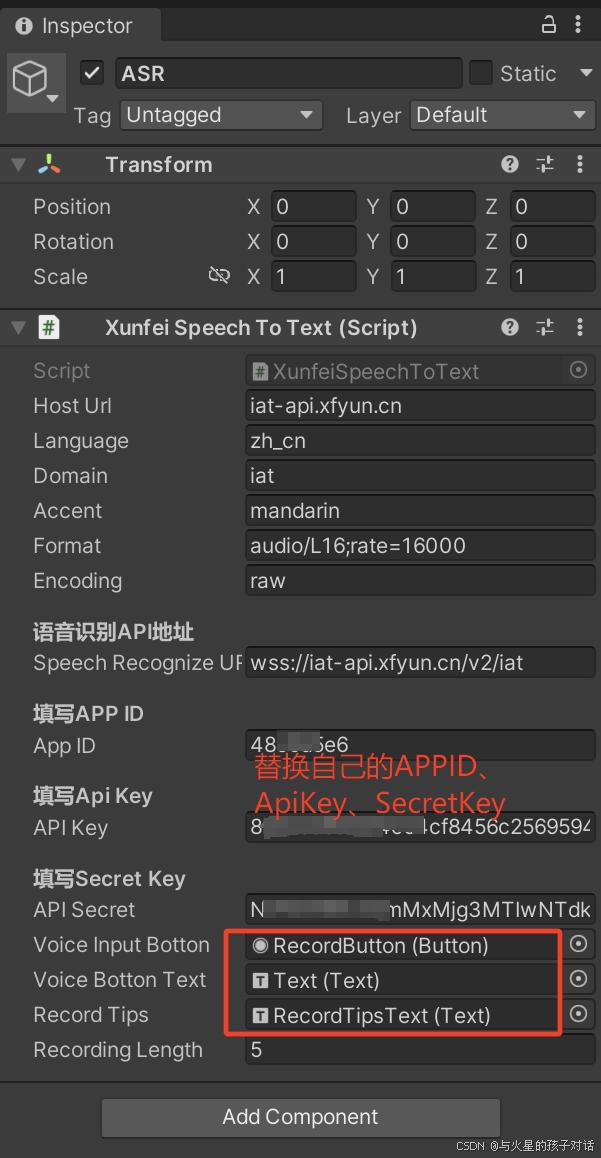601x1158 pixels.
Task: Click the Scale Y field
Action: (x=433, y=276)
